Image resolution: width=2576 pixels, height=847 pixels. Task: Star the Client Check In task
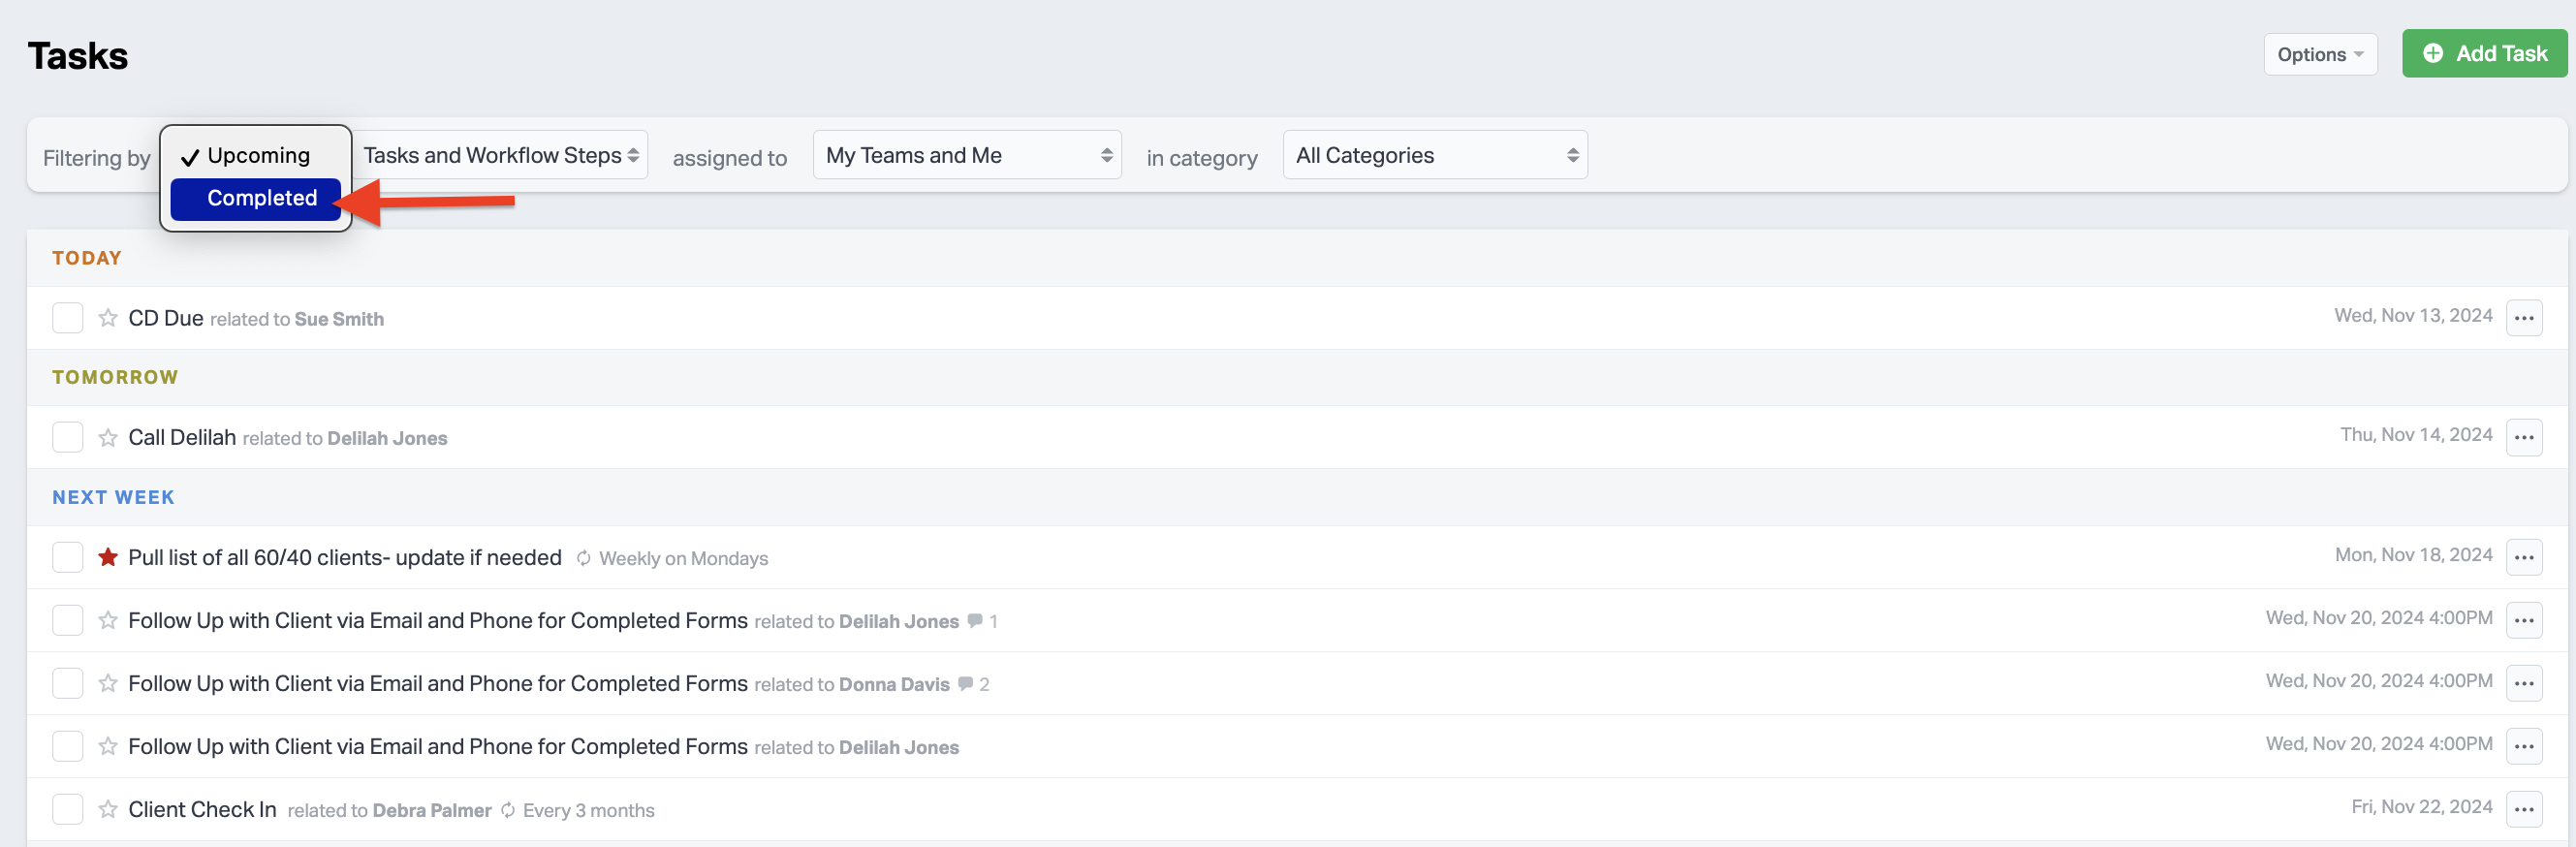(108, 809)
